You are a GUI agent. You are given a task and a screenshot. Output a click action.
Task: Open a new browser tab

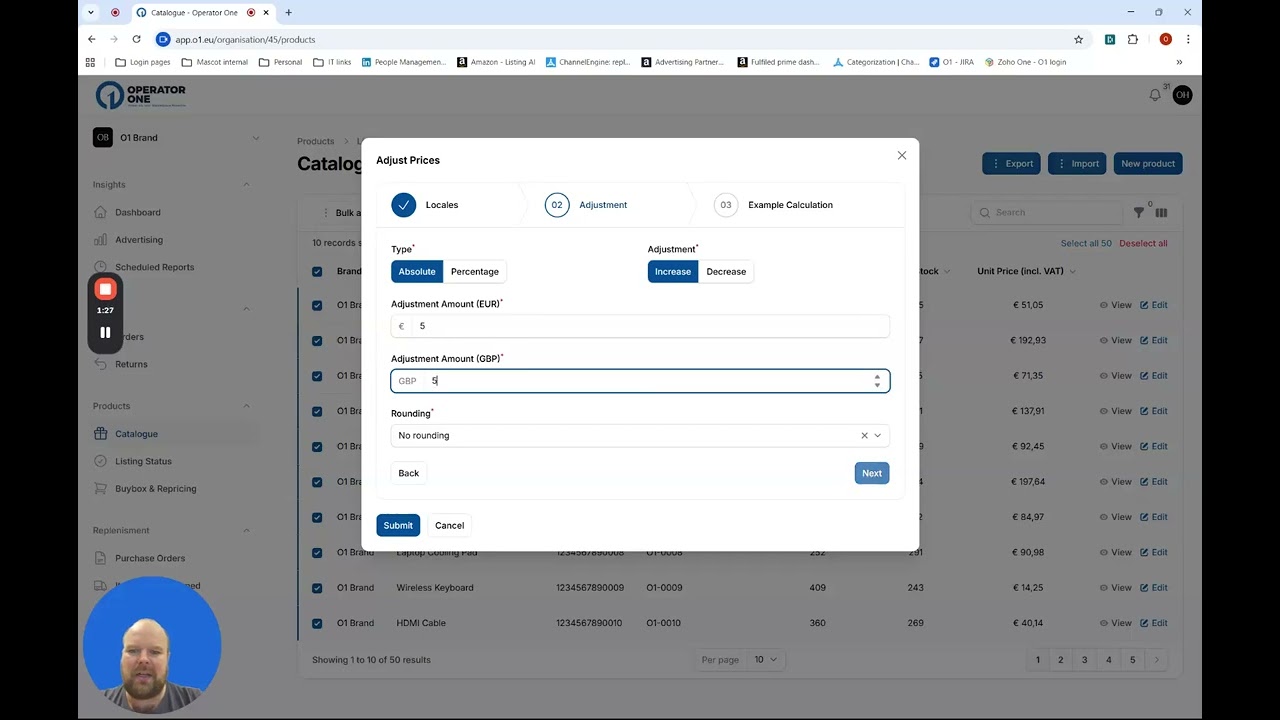[x=289, y=13]
